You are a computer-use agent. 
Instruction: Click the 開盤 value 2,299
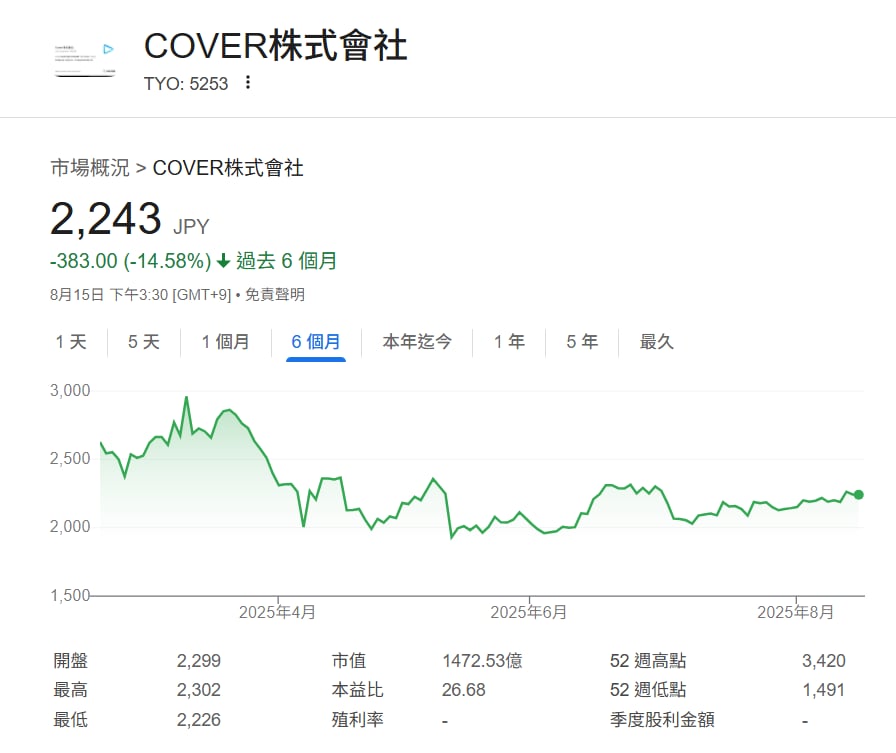coord(198,660)
